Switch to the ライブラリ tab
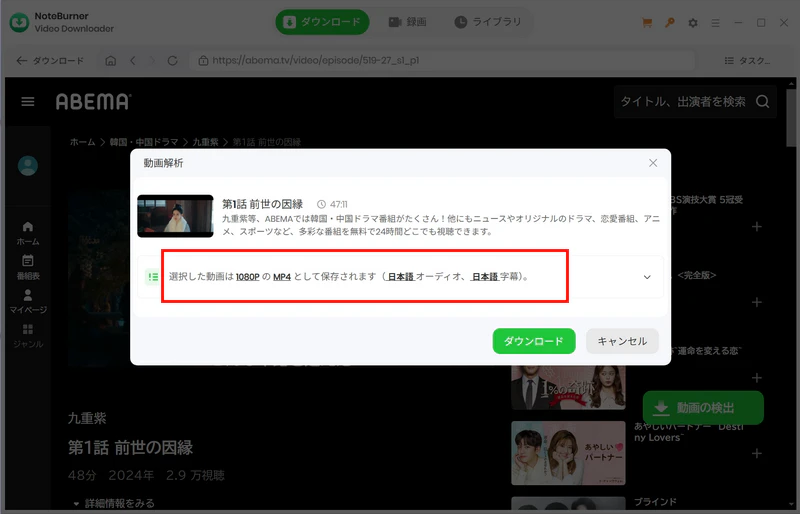 488,22
